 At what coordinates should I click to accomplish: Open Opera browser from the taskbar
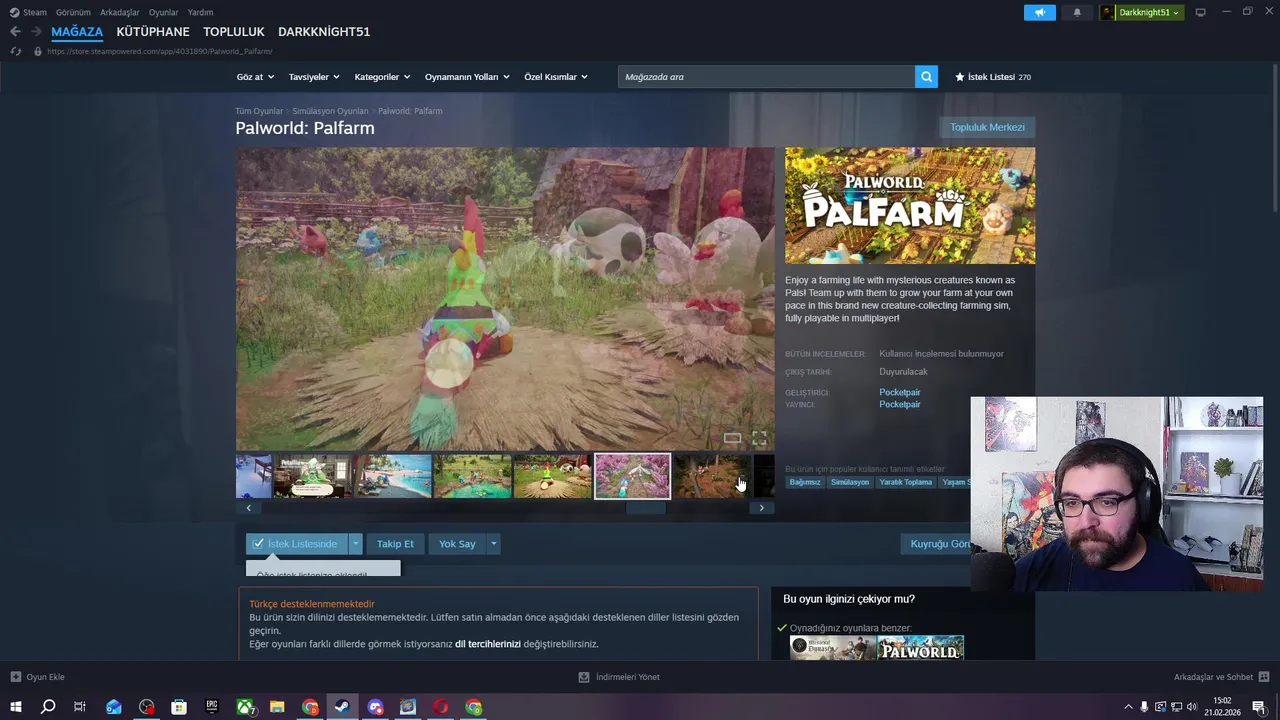pos(441,707)
